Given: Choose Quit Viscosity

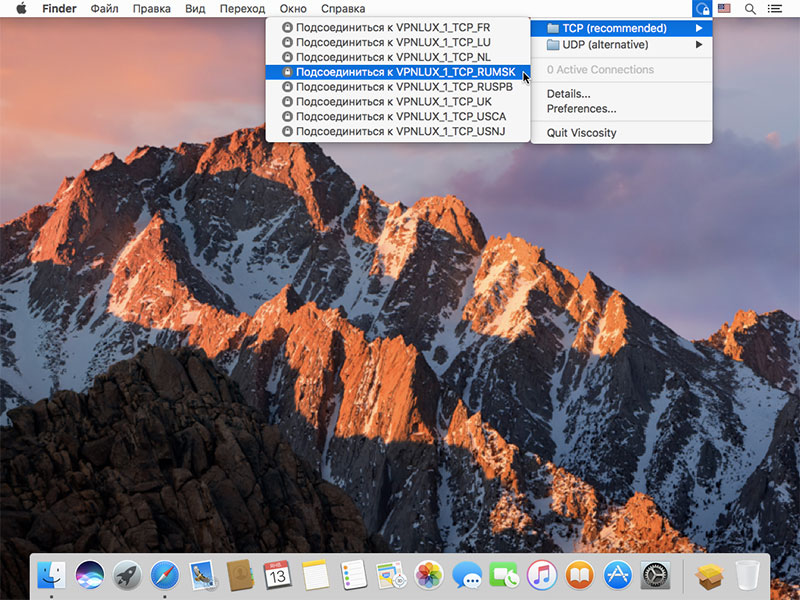Looking at the screenshot, I should [581, 133].
